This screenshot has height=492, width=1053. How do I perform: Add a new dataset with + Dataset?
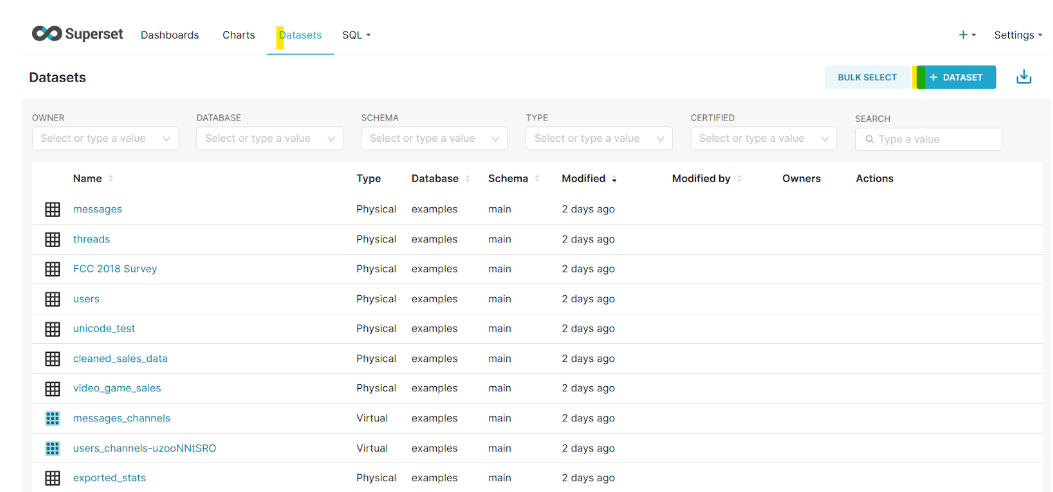[956, 77]
